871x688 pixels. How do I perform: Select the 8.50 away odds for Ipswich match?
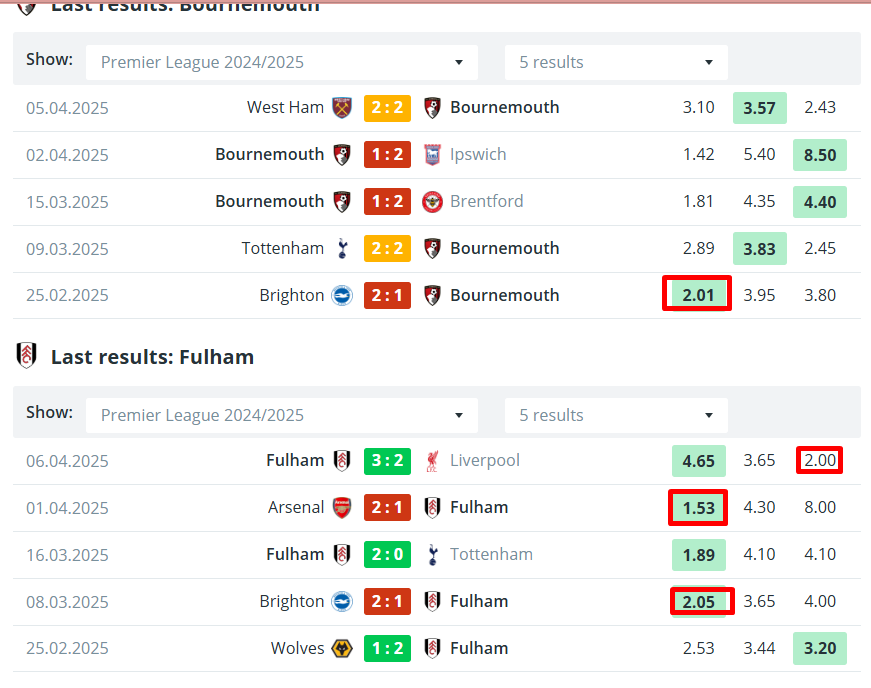coord(820,155)
